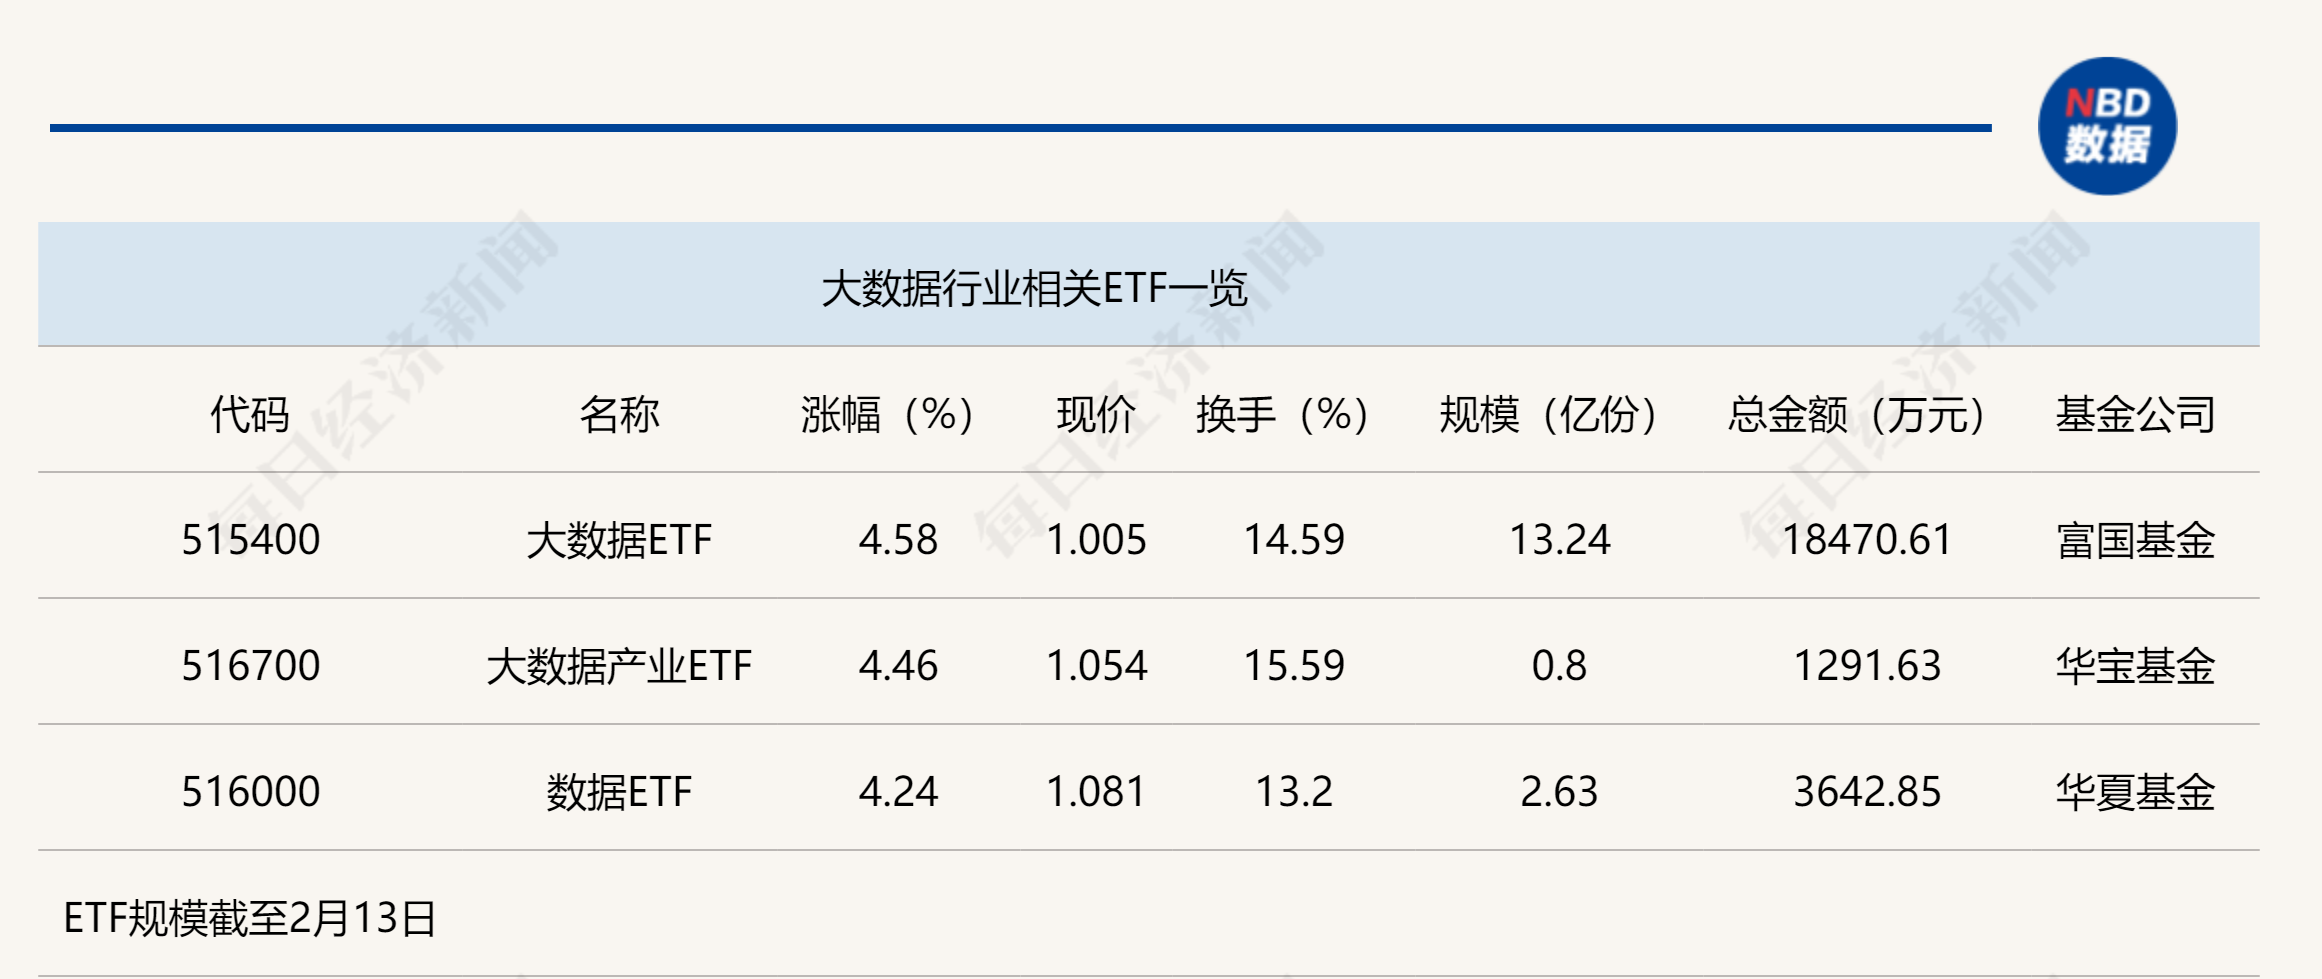The width and height of the screenshot is (2322, 979).
Task: Select the 名称 column header
Action: coord(619,414)
